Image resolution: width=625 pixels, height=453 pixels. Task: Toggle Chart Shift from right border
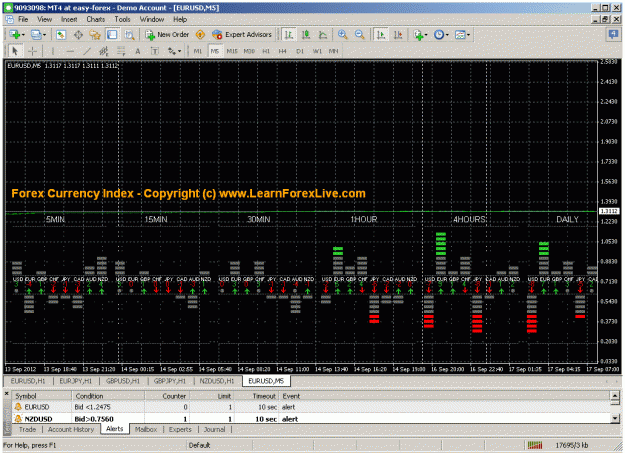(398, 35)
